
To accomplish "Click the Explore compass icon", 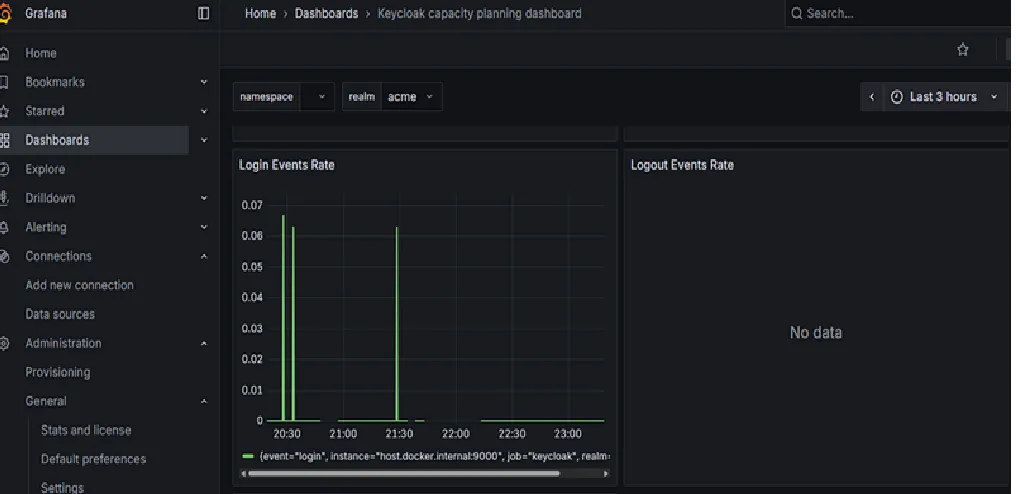I will 5,169.
